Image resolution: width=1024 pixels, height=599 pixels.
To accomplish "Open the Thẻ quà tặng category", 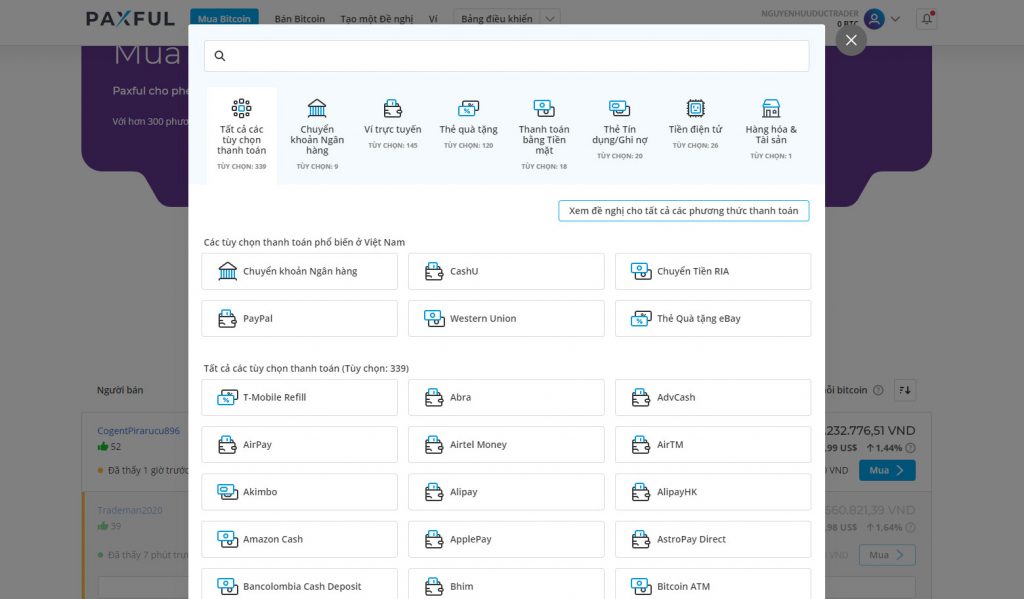I will tap(468, 124).
